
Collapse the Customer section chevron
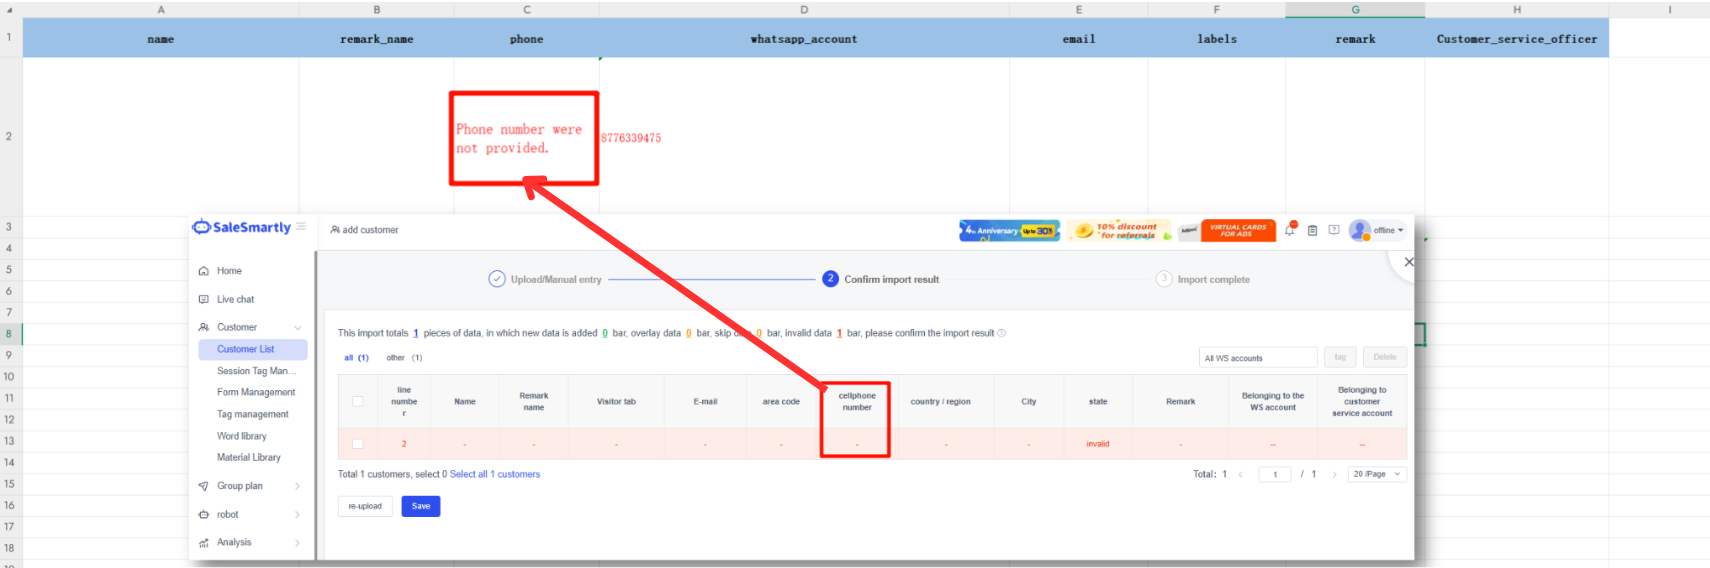(x=297, y=328)
